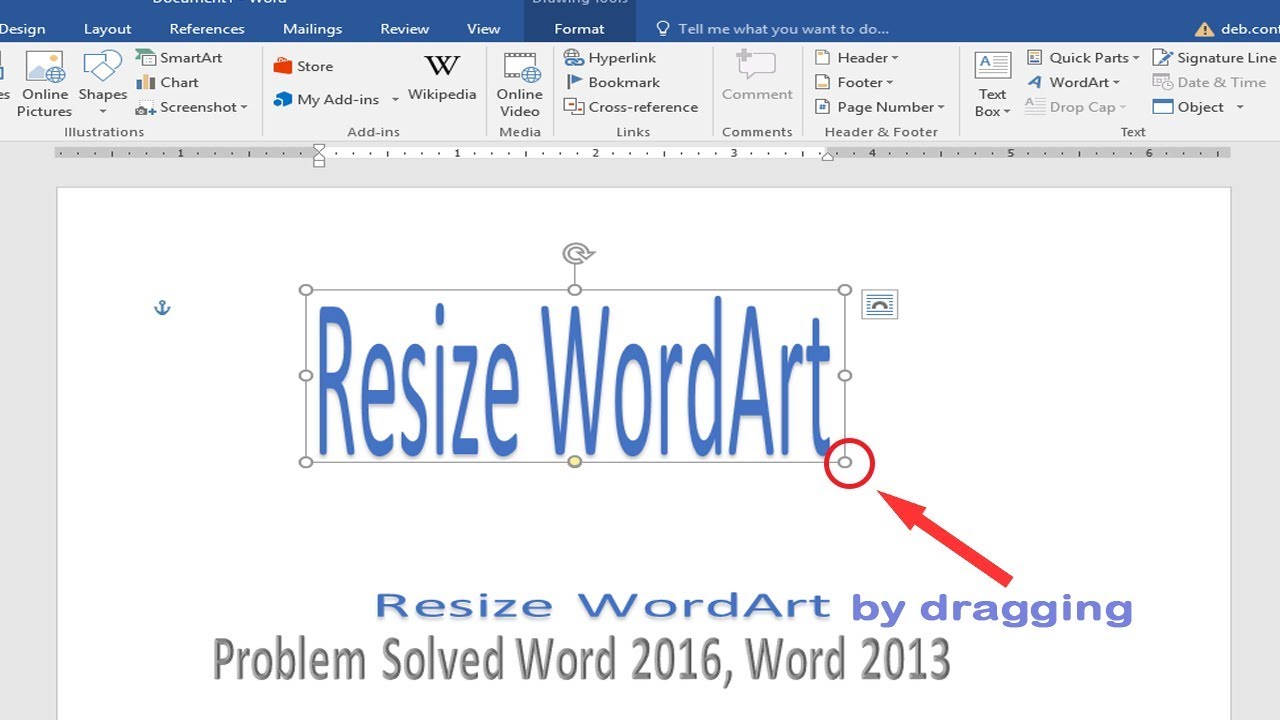Open the Screenshot tool
The width and height of the screenshot is (1280, 720).
pyautogui.click(x=191, y=107)
